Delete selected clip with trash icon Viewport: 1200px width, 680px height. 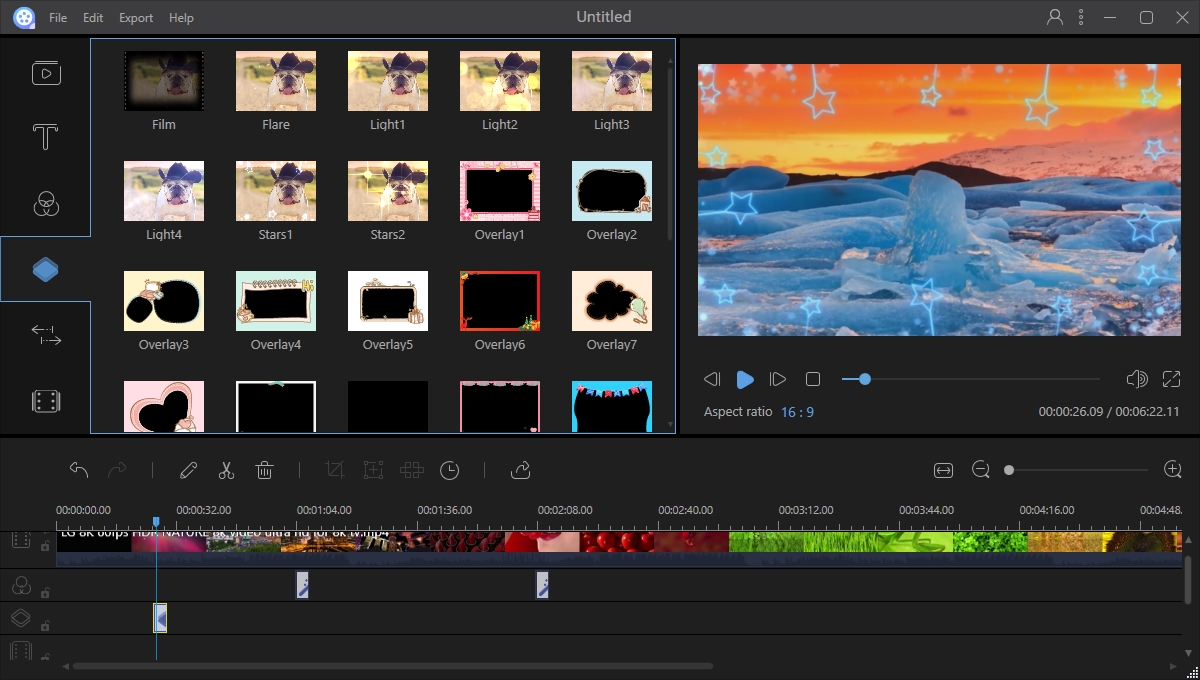(264, 470)
